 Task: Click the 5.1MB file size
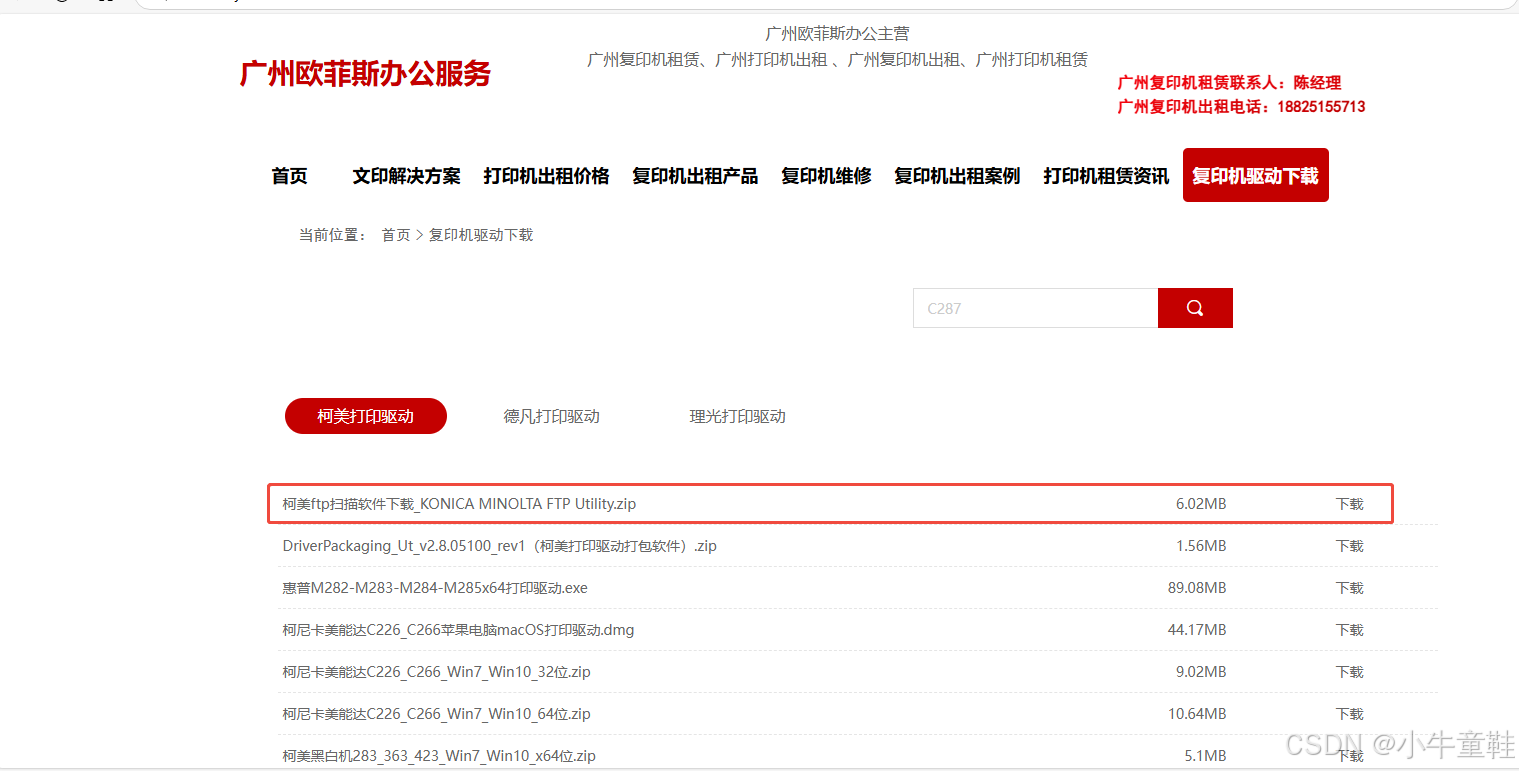pos(1205,756)
